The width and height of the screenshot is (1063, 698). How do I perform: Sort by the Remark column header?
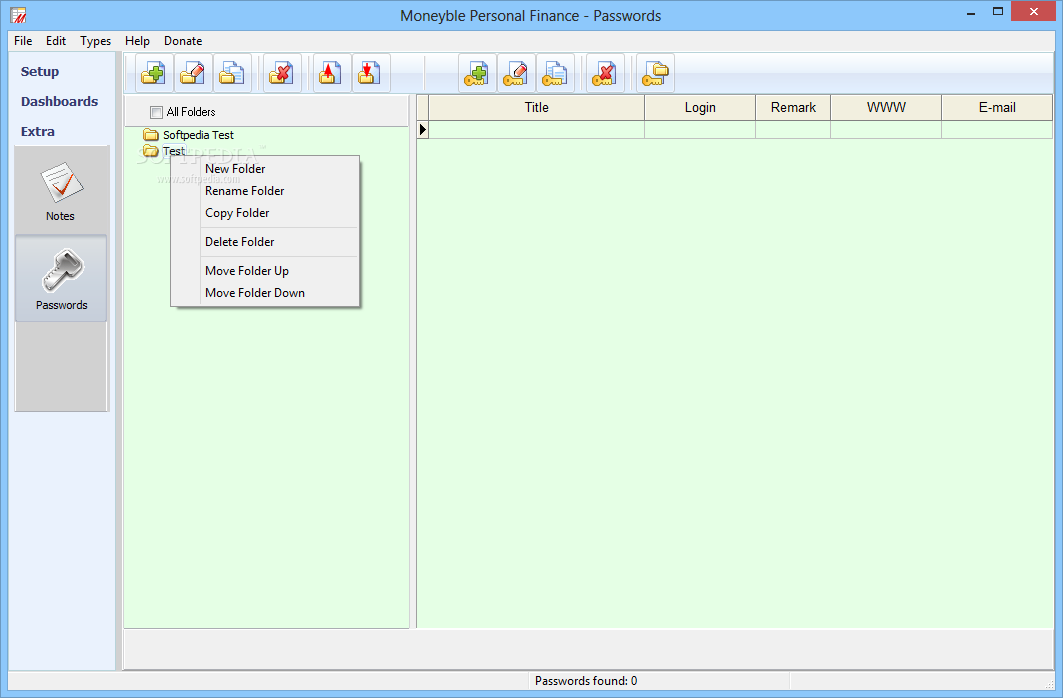[x=793, y=108]
